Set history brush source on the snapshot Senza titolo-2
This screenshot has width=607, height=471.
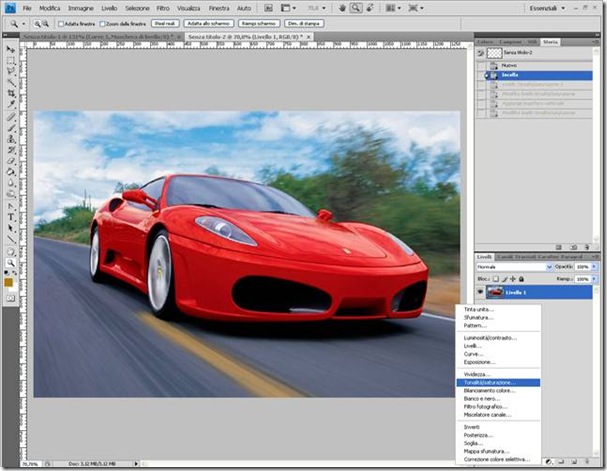(x=480, y=53)
